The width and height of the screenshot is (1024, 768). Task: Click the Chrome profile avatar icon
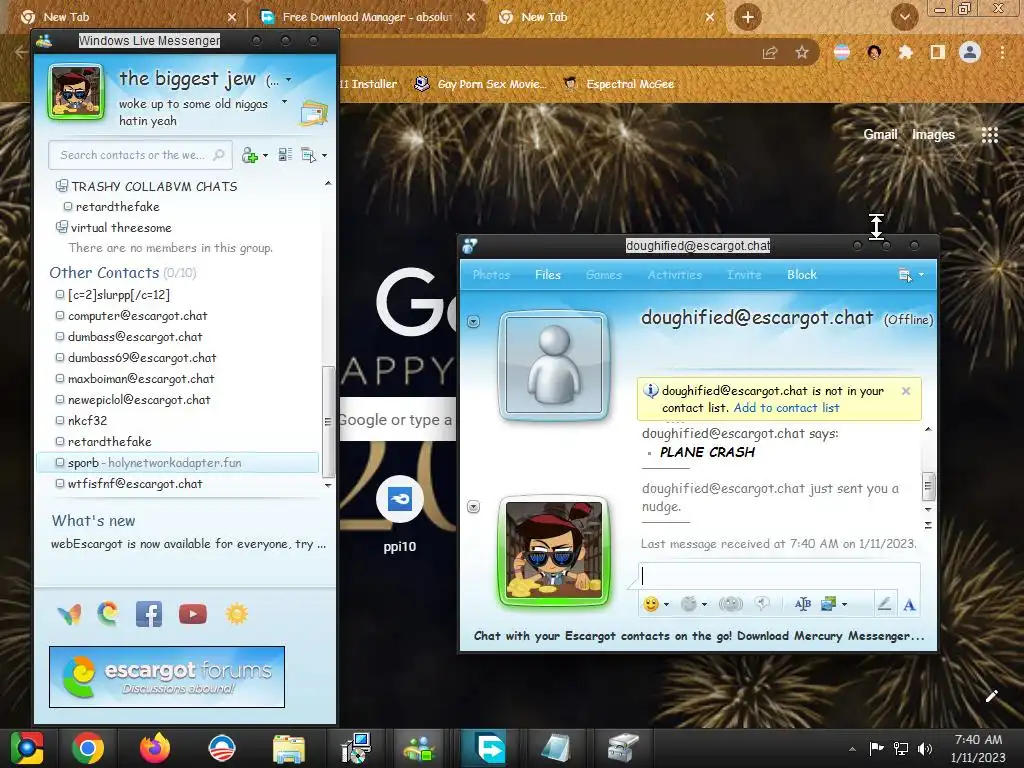pos(970,52)
